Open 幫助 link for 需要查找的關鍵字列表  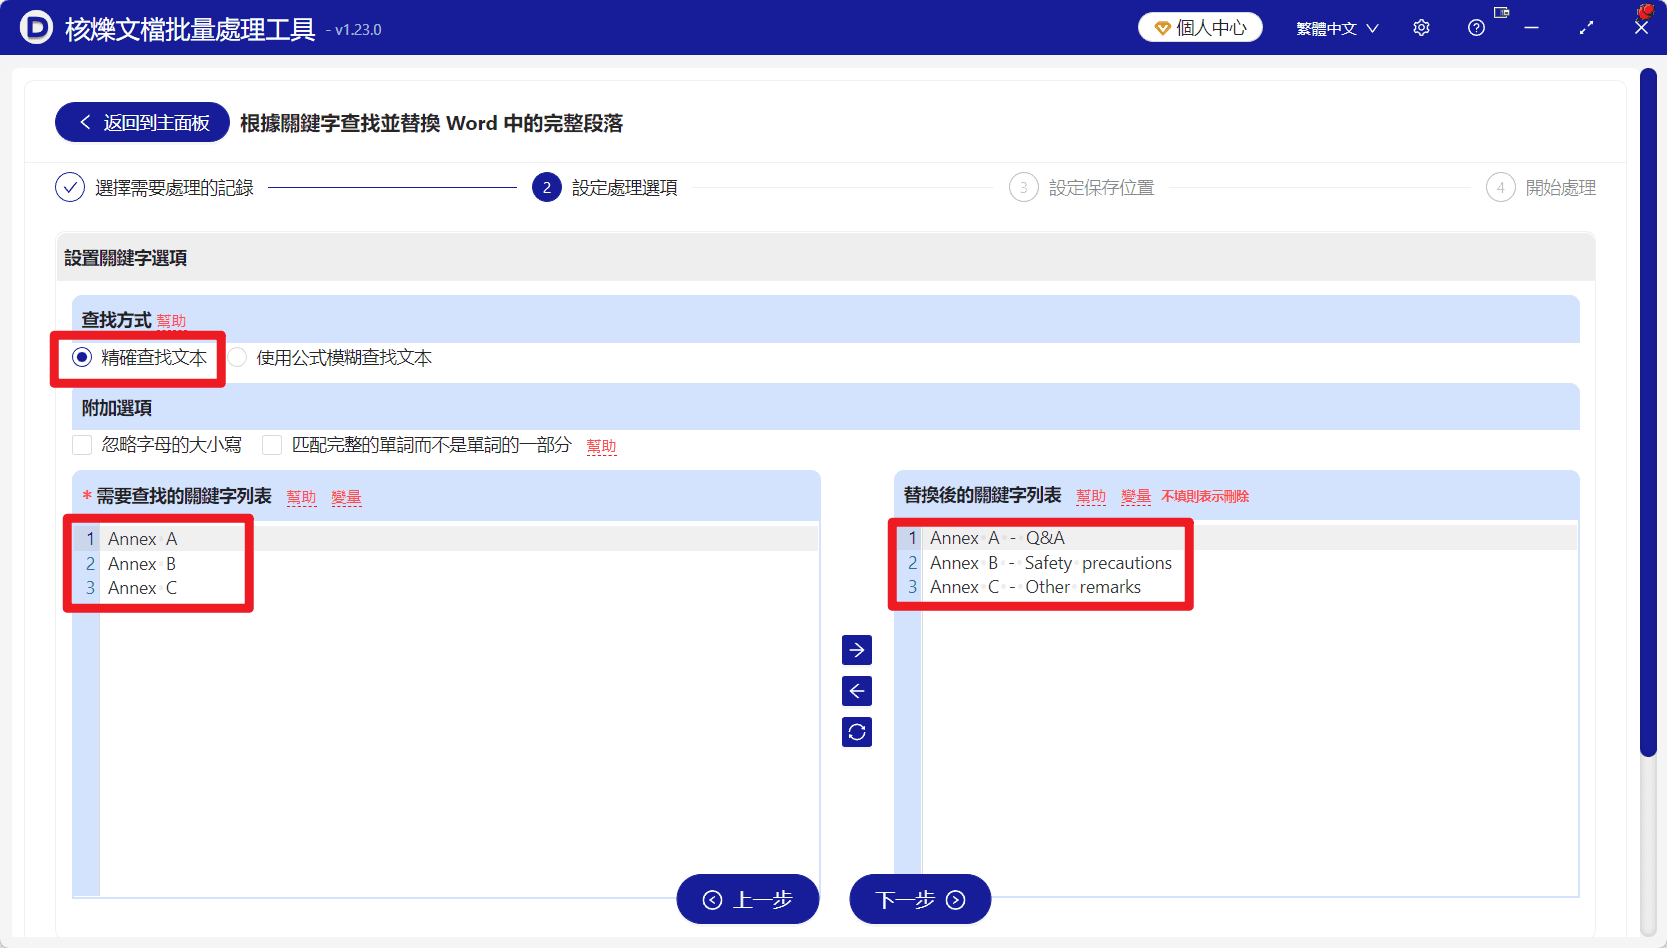(x=302, y=497)
